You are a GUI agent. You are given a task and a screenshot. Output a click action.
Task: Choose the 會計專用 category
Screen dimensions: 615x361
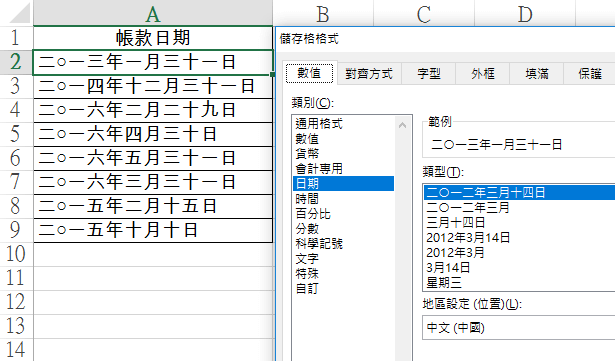coord(343,169)
